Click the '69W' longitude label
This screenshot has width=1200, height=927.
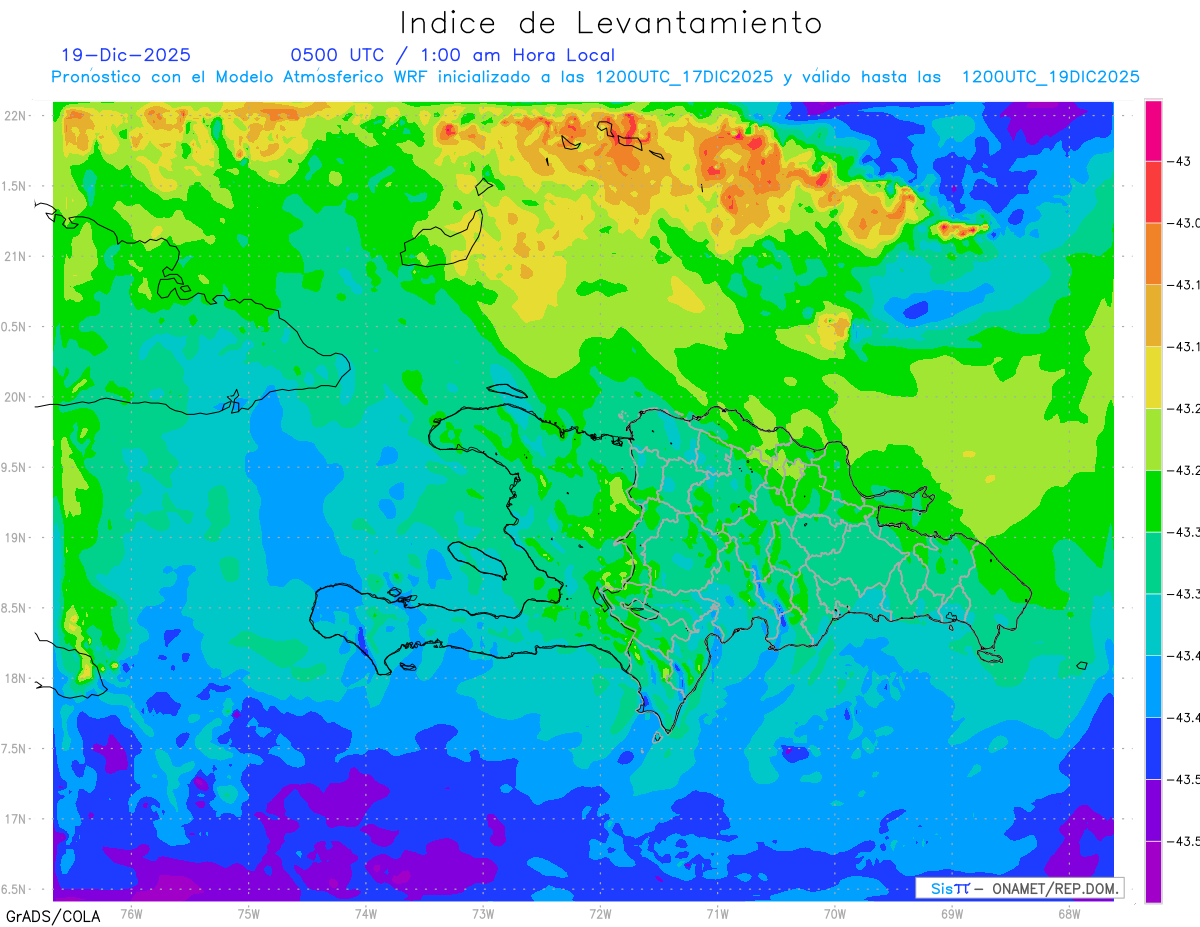pos(952,913)
